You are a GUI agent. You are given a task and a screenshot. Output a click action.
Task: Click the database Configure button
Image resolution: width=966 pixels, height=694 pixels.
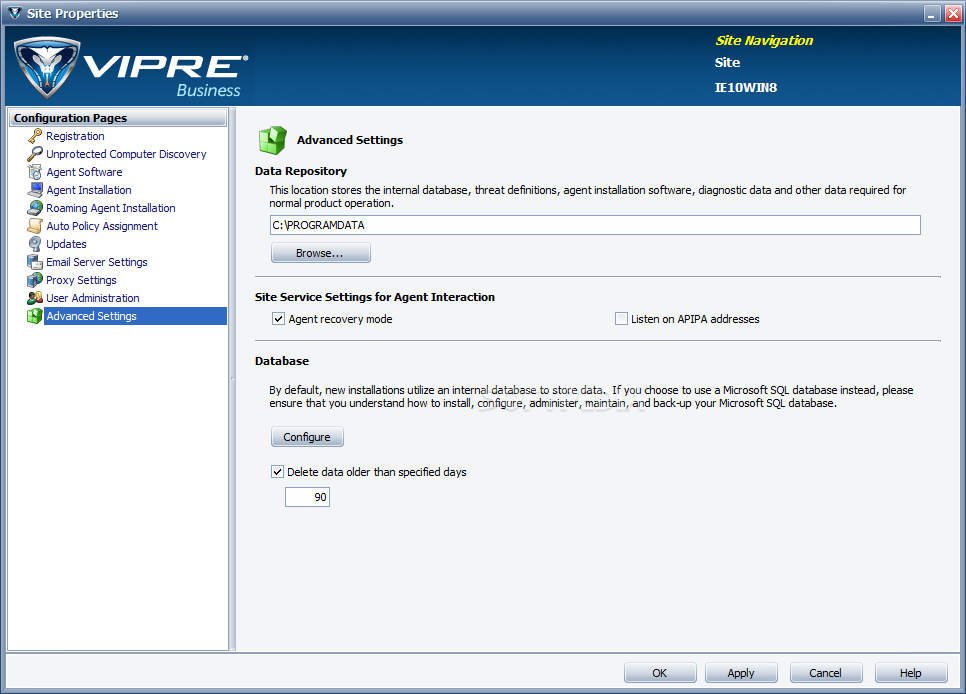pyautogui.click(x=307, y=436)
